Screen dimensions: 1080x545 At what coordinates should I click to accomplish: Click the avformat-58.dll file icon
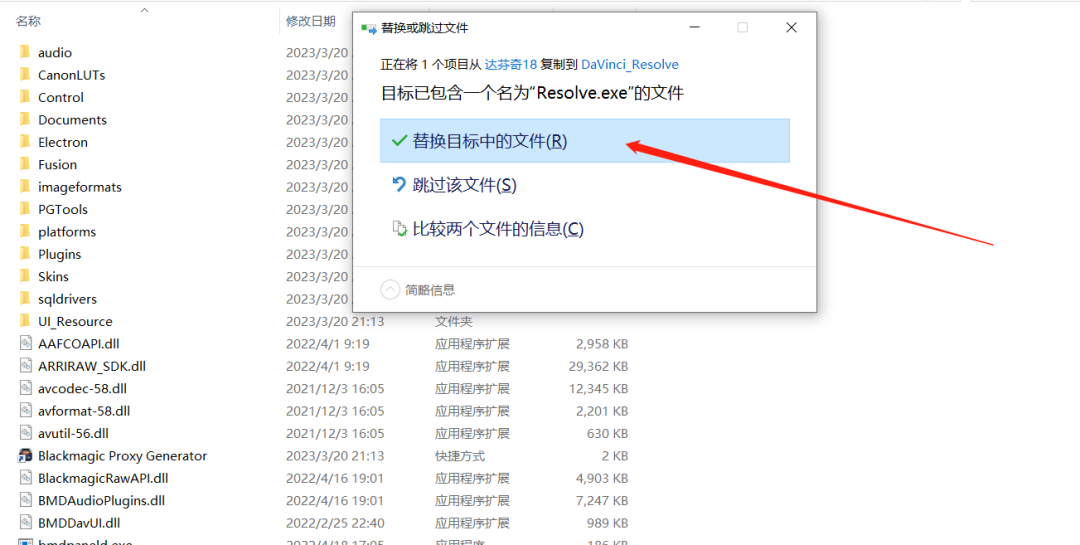pyautogui.click(x=25, y=411)
